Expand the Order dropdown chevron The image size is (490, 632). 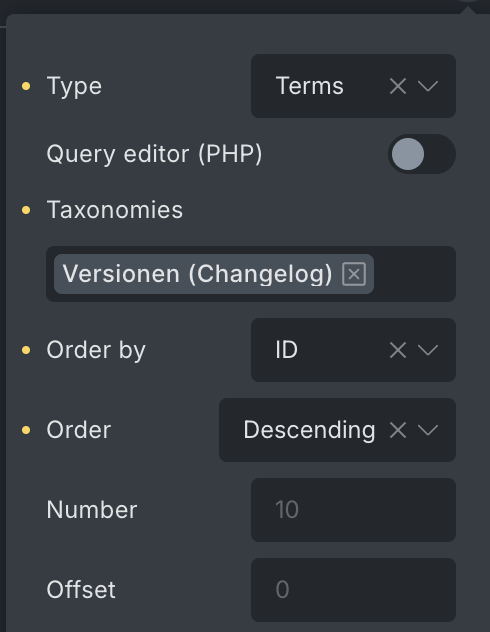coord(428,430)
